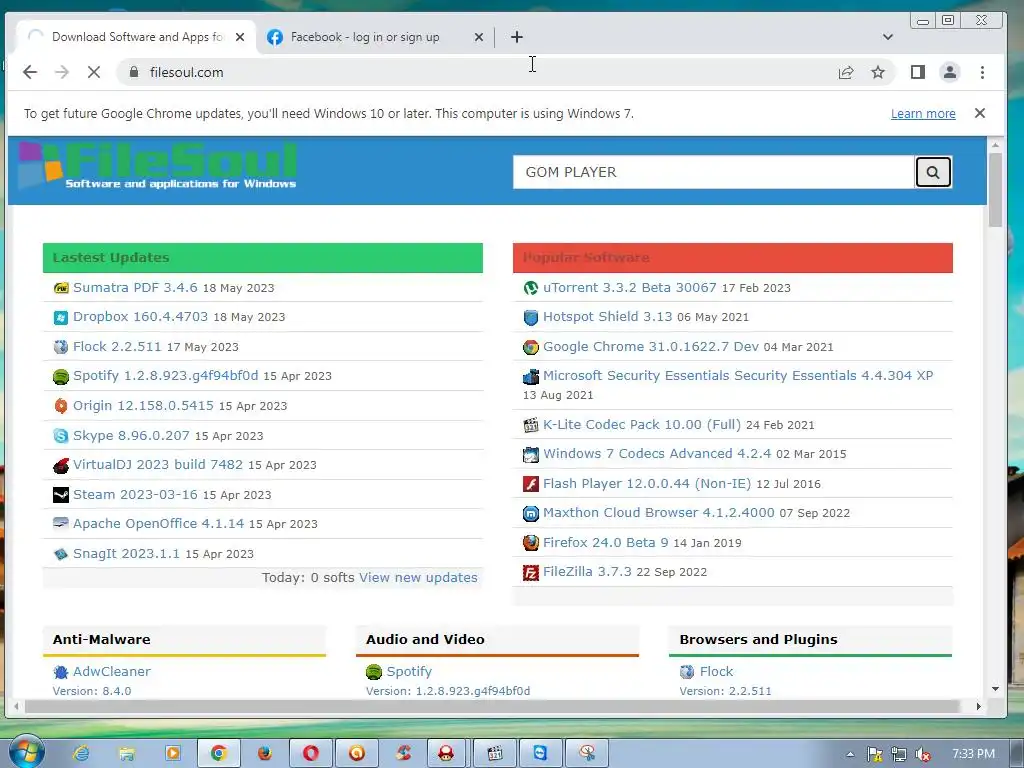
Task: Open Microsoft Security Essentials link
Action: [738, 376]
